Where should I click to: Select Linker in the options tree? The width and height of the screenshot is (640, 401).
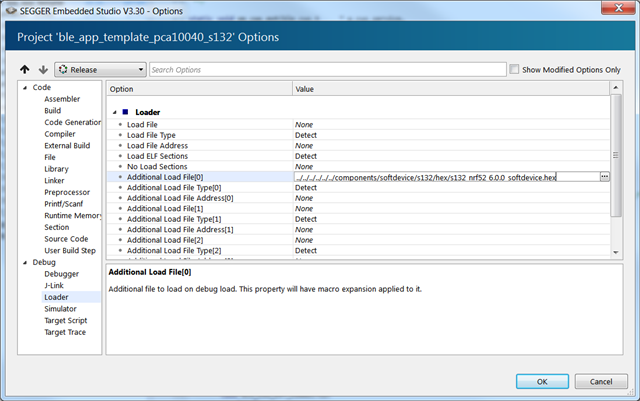pyautogui.click(x=54, y=180)
